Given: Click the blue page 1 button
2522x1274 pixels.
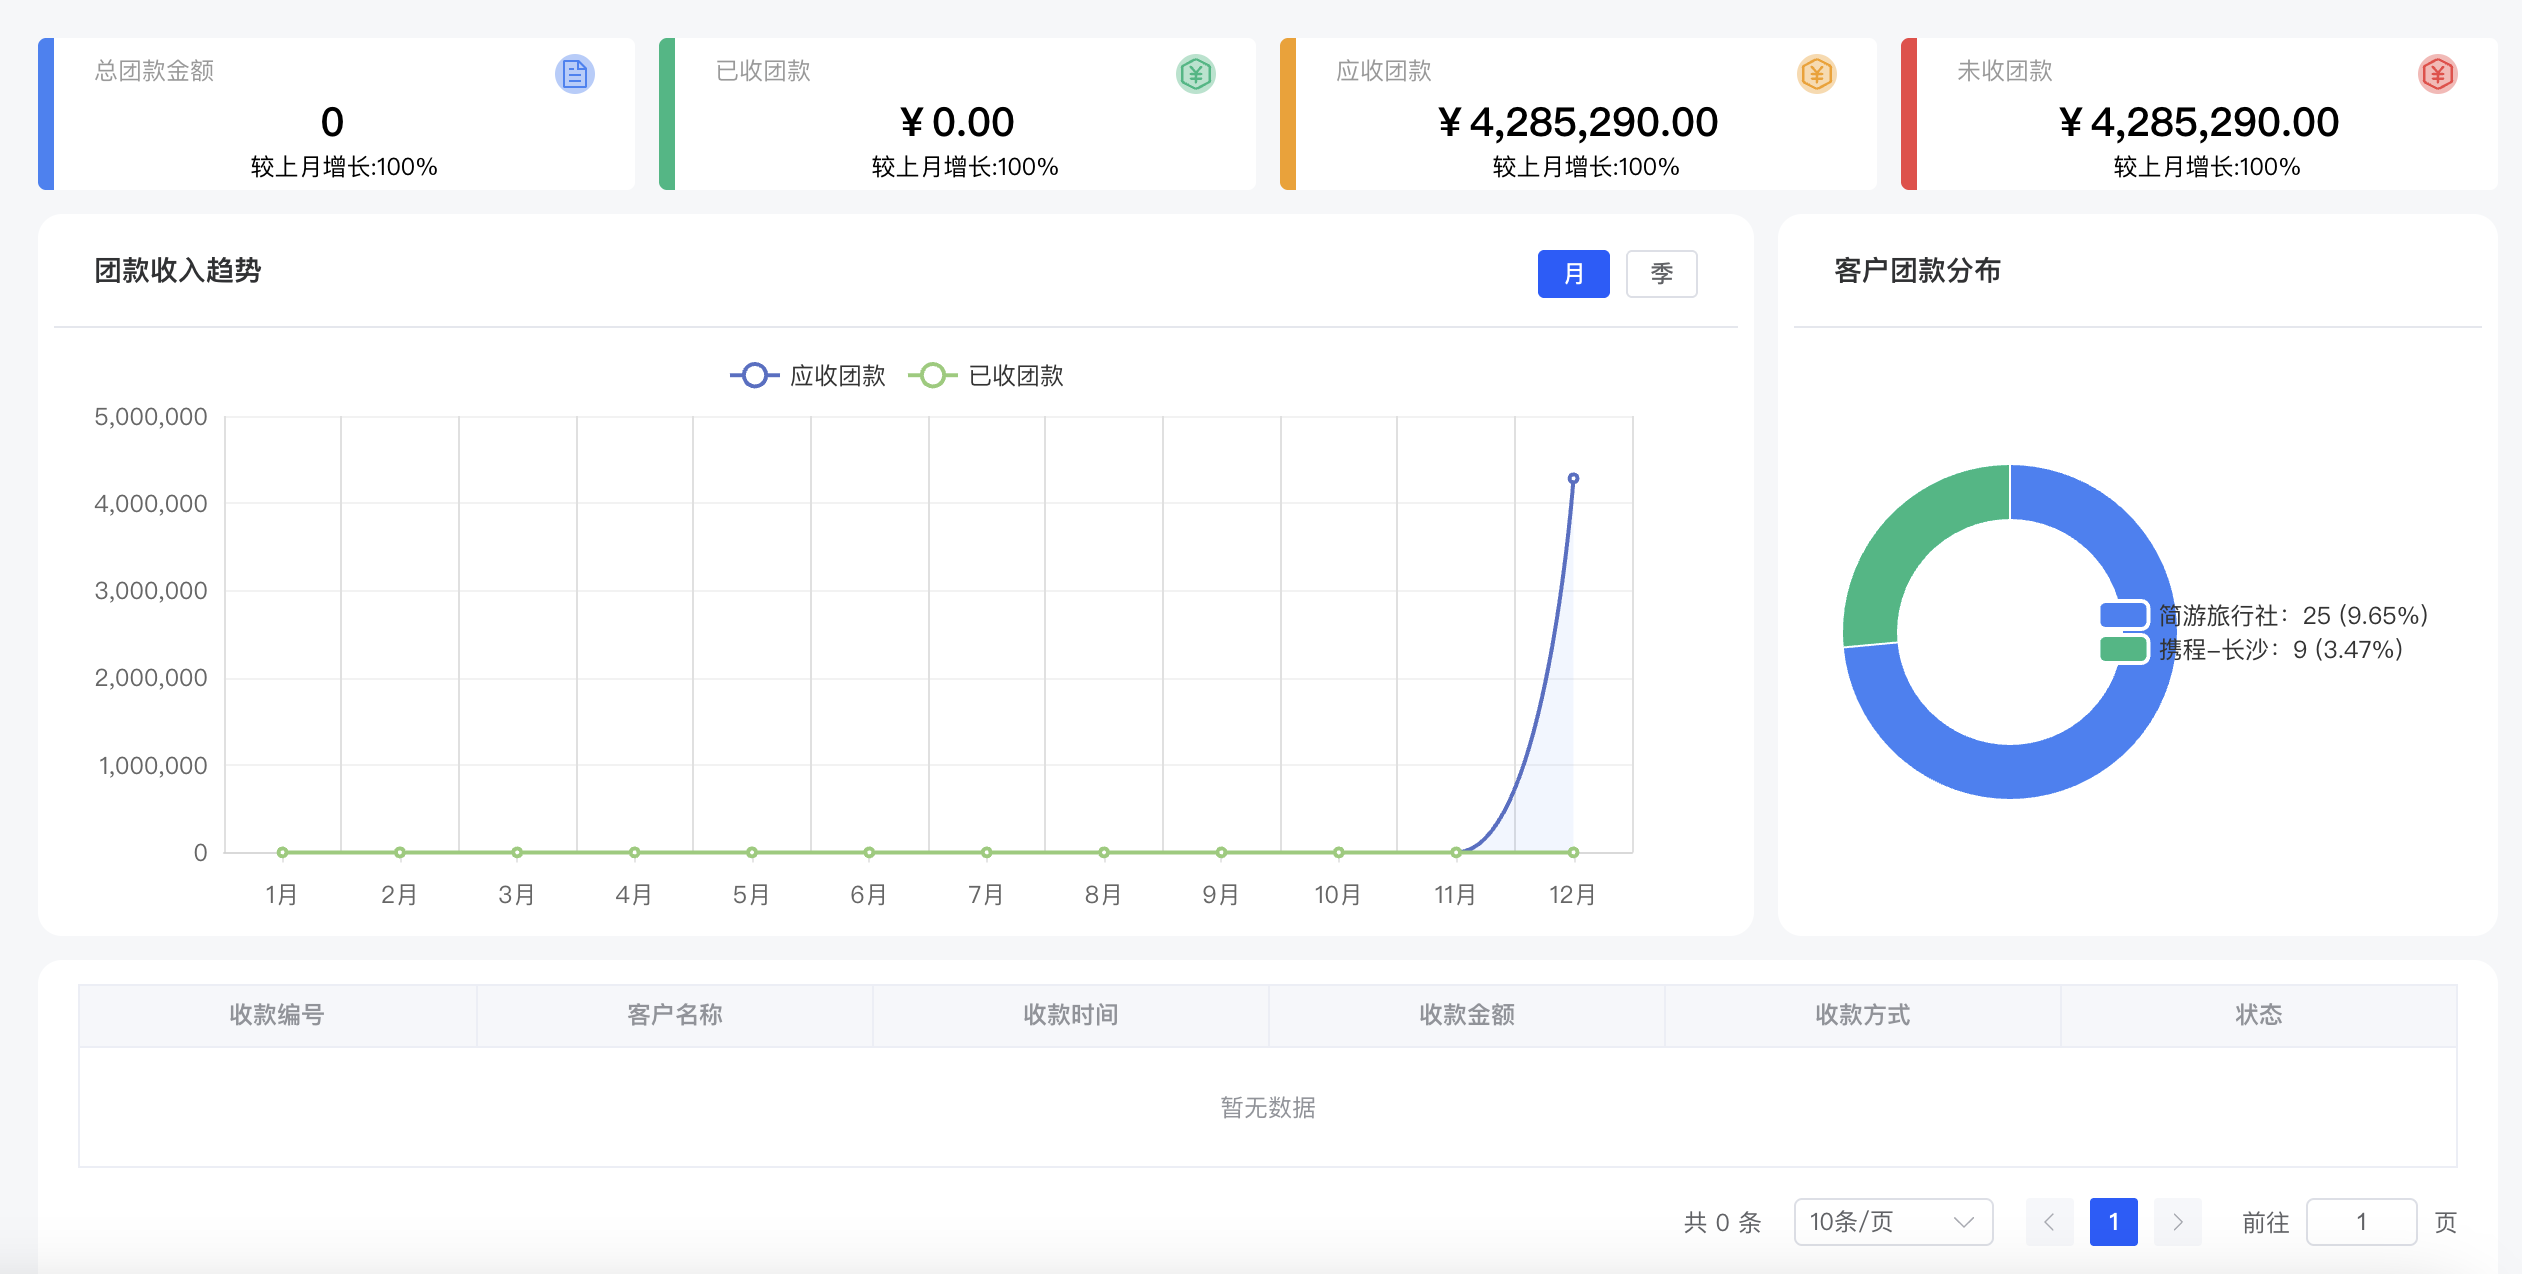Looking at the screenshot, I should point(2113,1221).
